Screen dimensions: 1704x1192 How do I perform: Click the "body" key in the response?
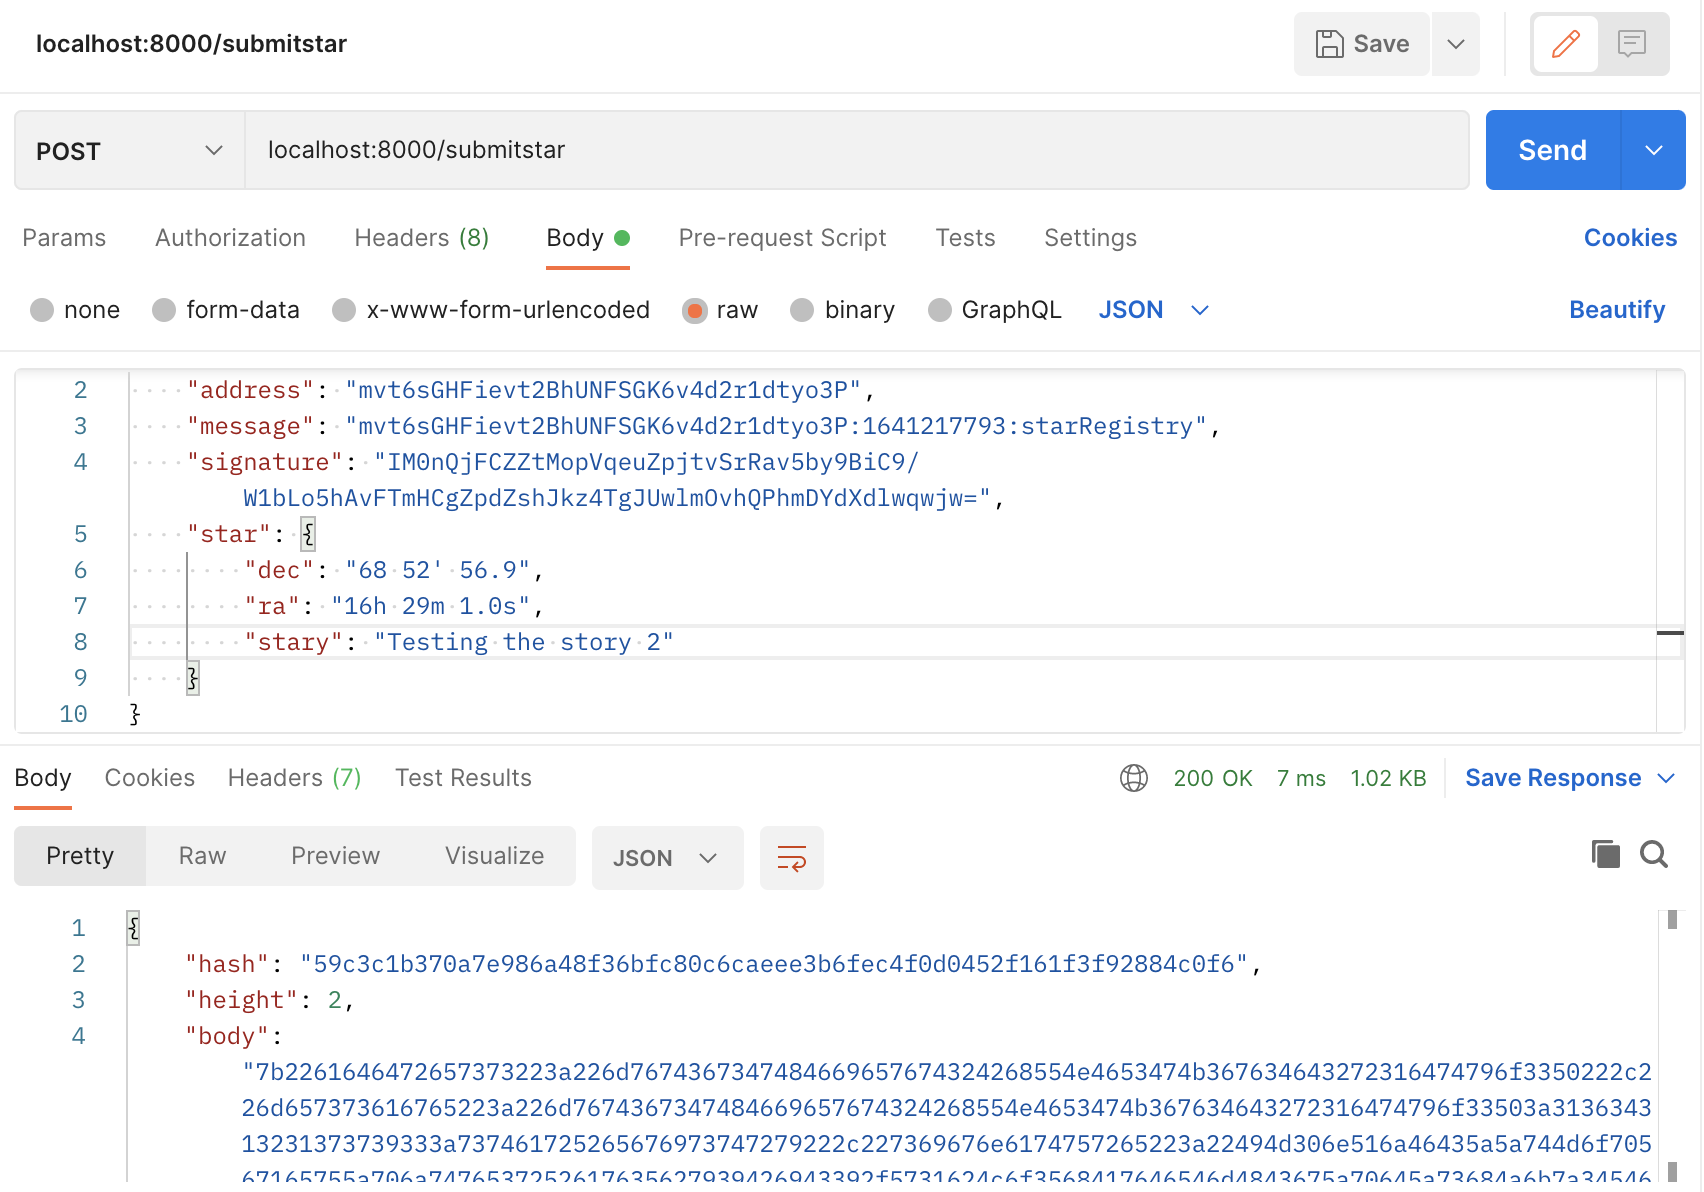click(227, 1036)
